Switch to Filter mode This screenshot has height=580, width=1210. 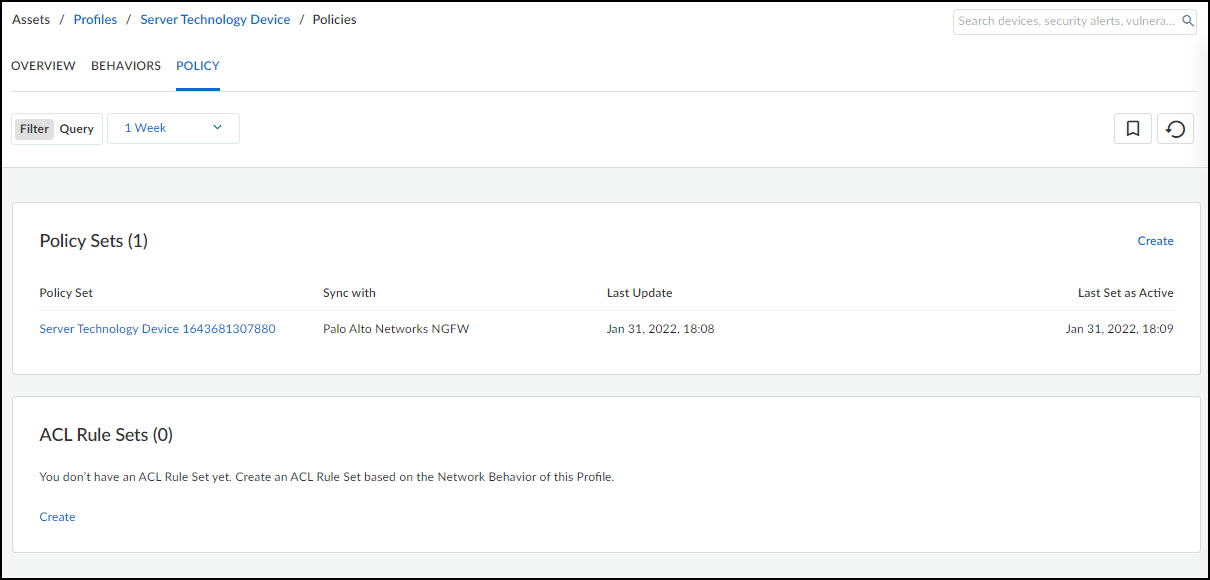click(x=34, y=129)
